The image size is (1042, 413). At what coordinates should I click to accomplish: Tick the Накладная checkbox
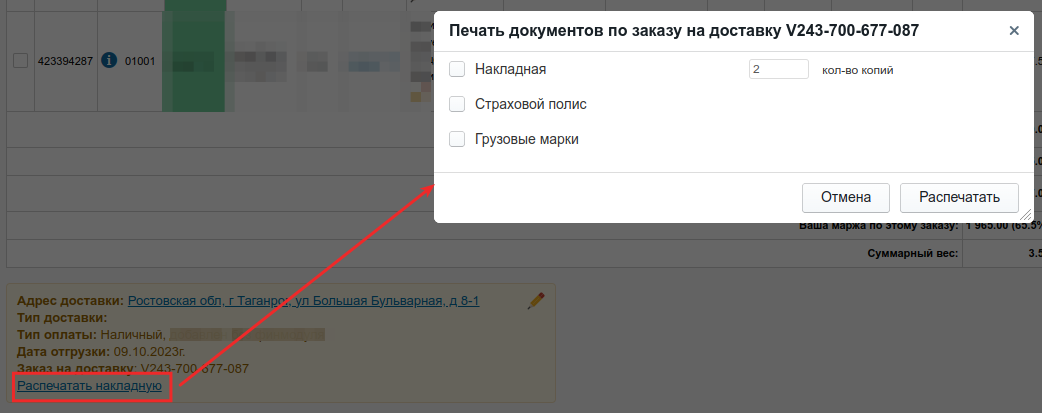[x=457, y=69]
